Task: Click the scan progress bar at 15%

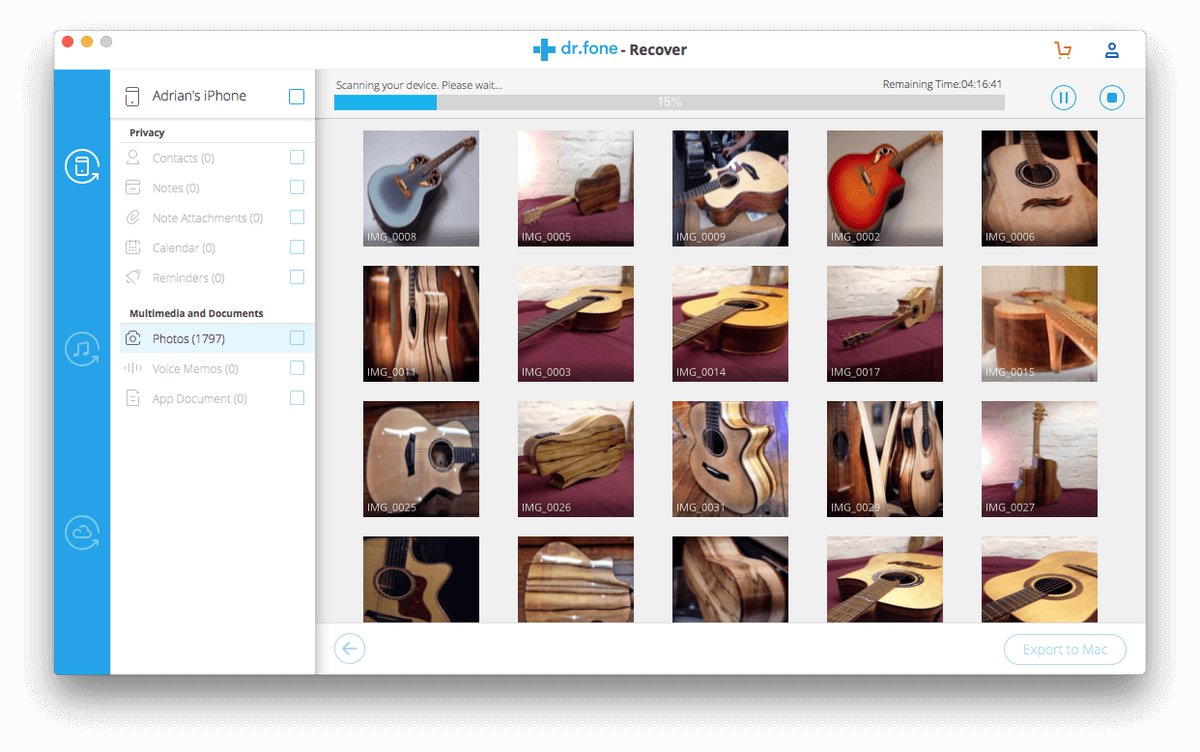Action: (x=669, y=102)
